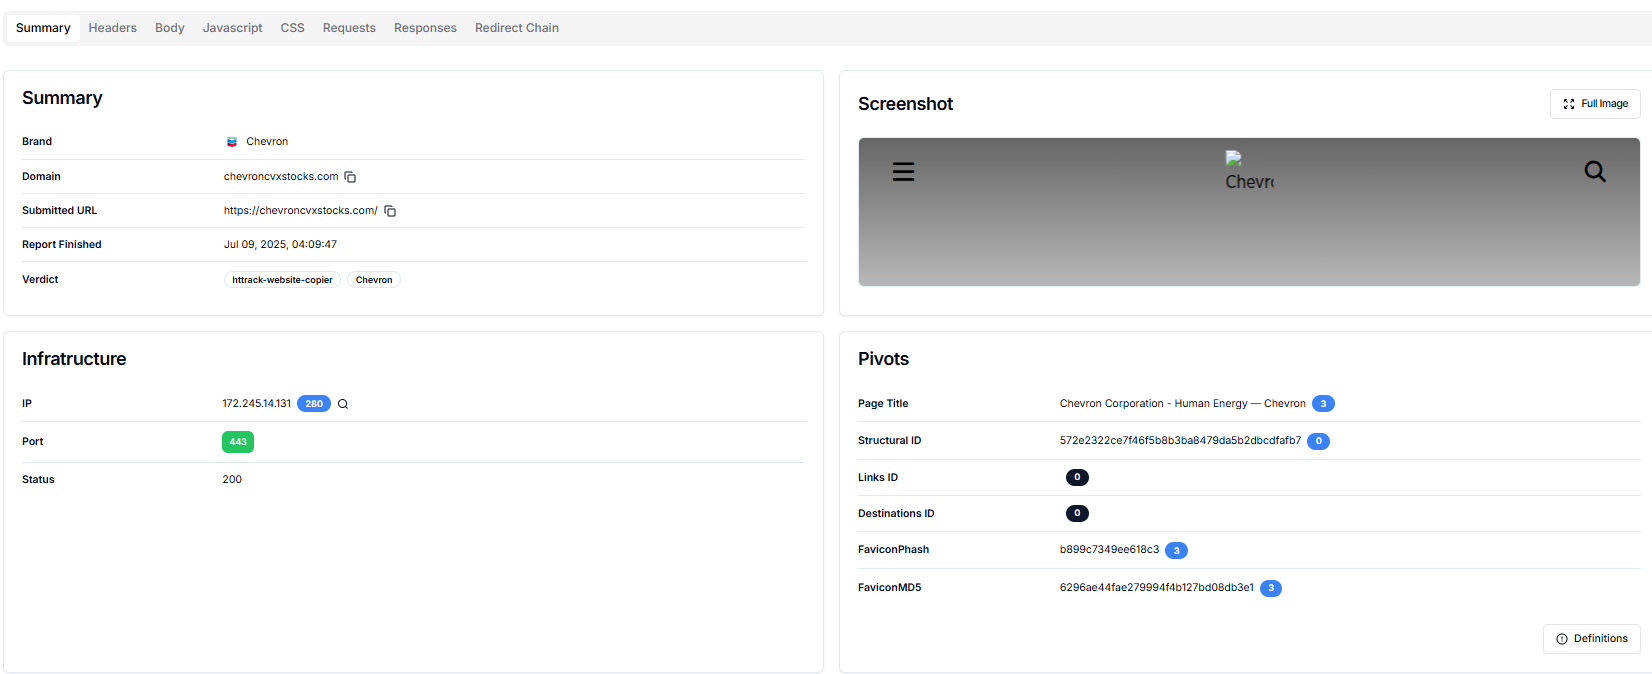This screenshot has height=674, width=1652.
Task: Search the IP address with magnifier icon
Action: [x=343, y=404]
